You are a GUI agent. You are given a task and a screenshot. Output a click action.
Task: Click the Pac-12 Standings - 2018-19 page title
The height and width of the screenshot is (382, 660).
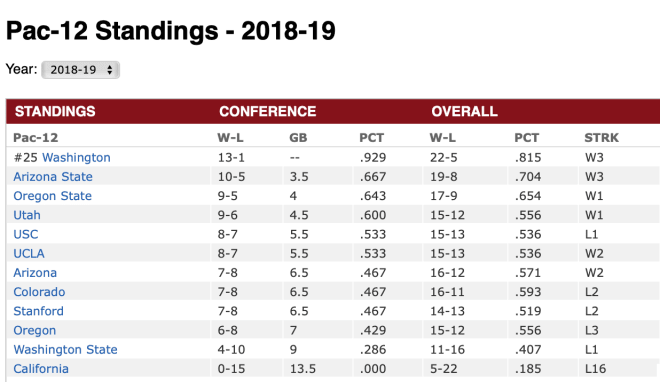(170, 31)
